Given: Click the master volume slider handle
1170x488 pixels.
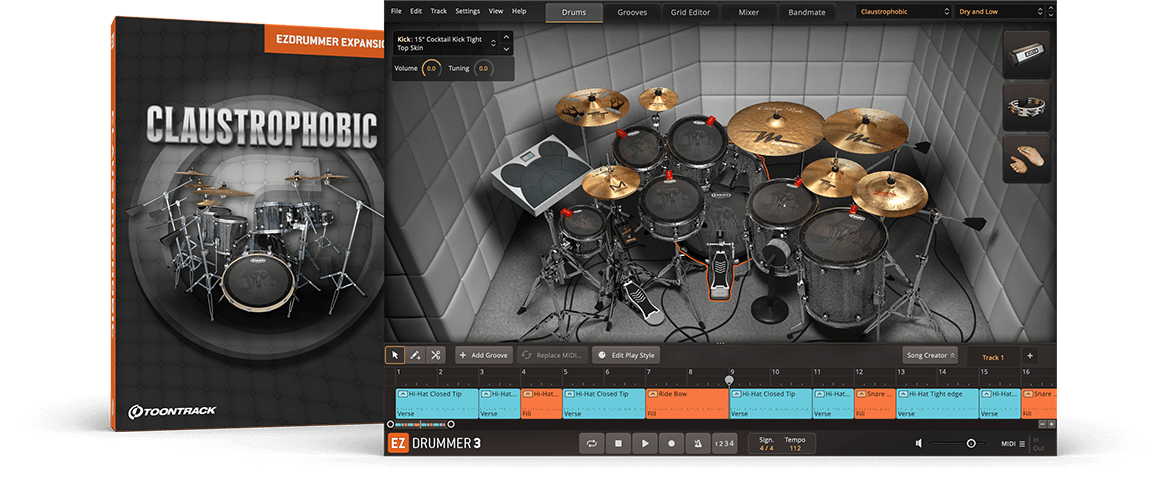Looking at the screenshot, I should click(971, 443).
